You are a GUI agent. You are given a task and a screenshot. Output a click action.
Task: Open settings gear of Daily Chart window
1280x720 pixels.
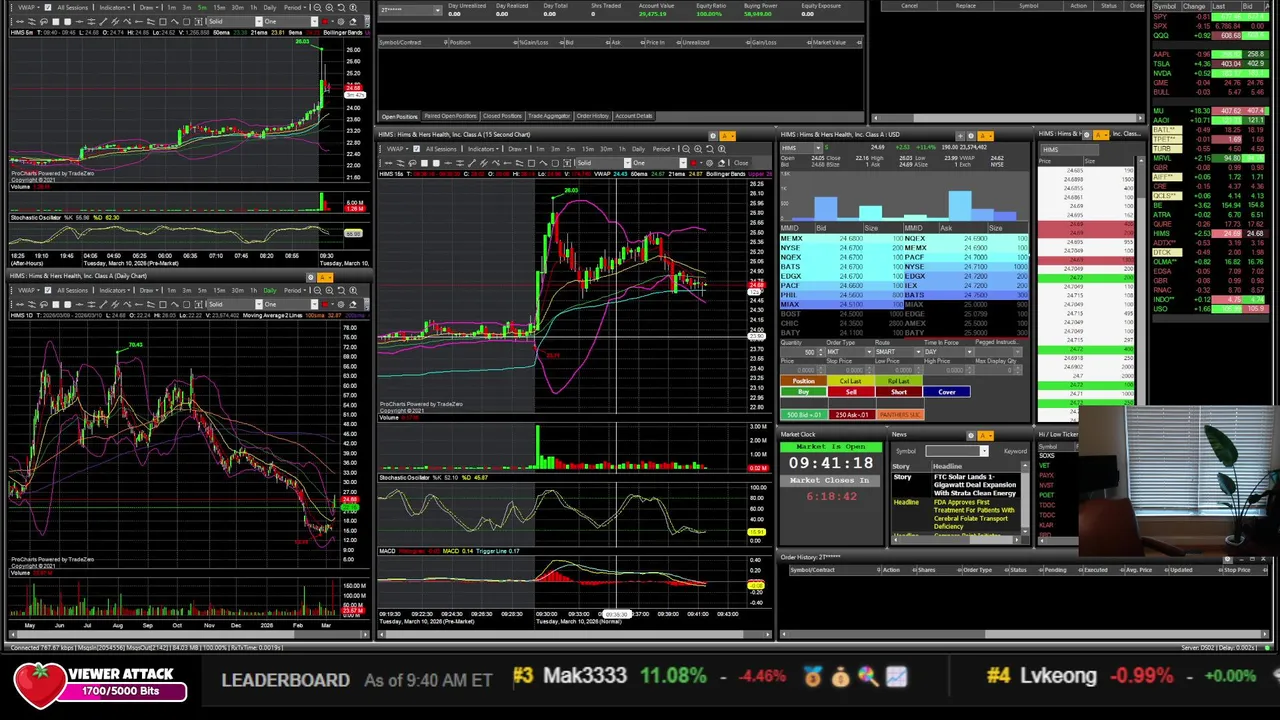(x=311, y=277)
